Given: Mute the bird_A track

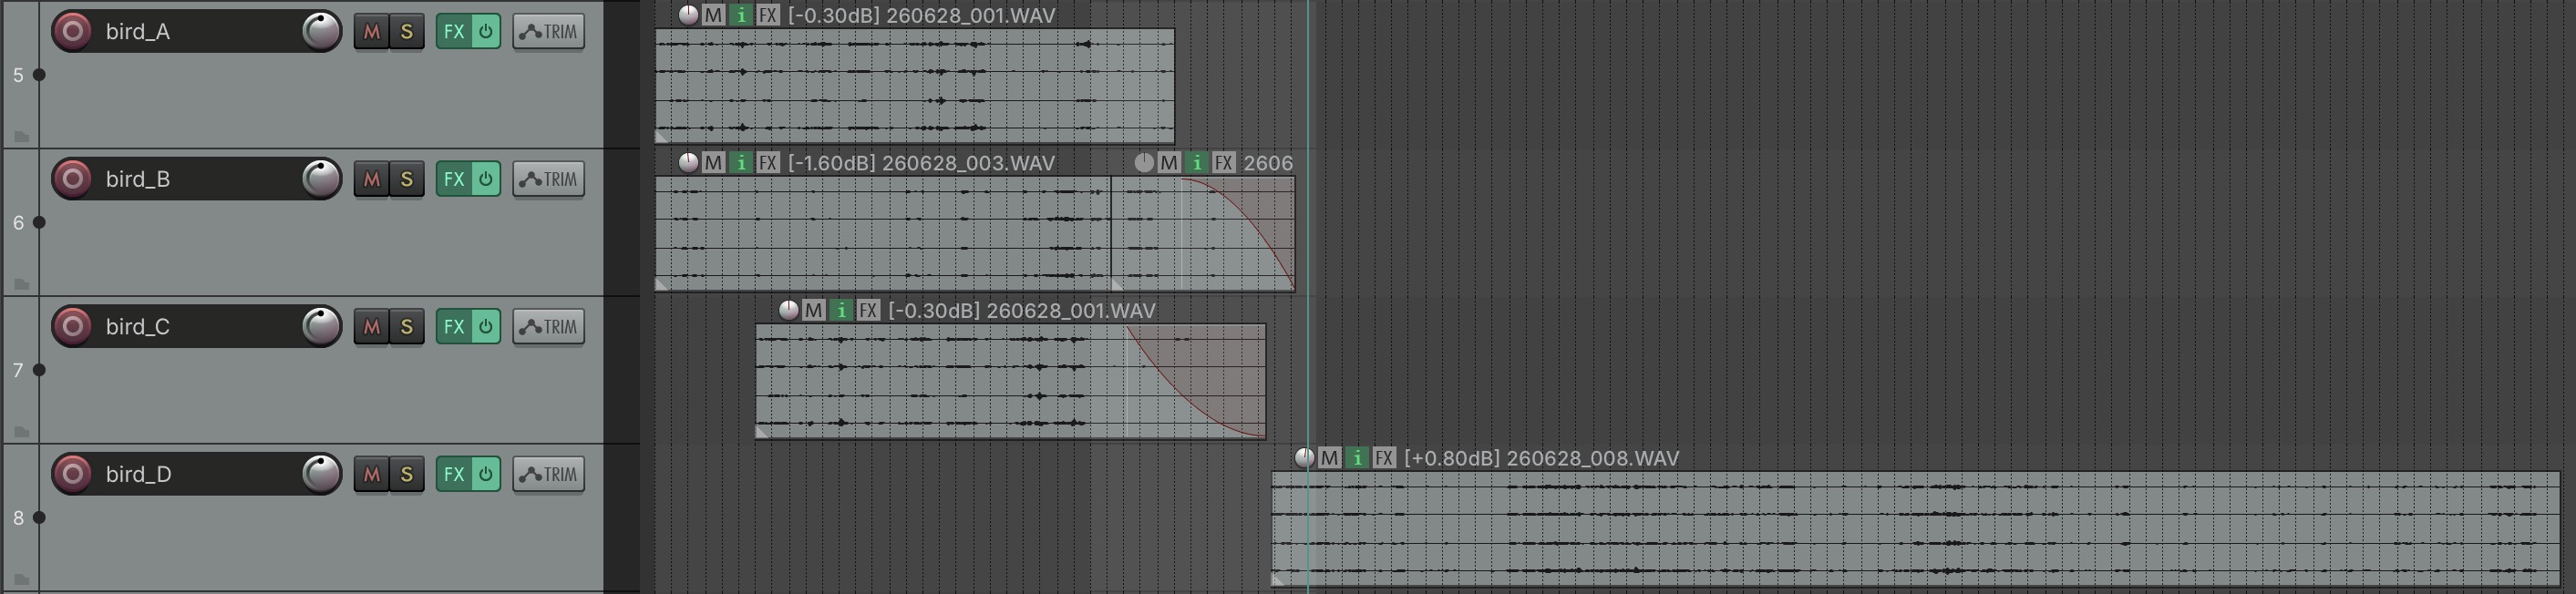Looking at the screenshot, I should 372,32.
